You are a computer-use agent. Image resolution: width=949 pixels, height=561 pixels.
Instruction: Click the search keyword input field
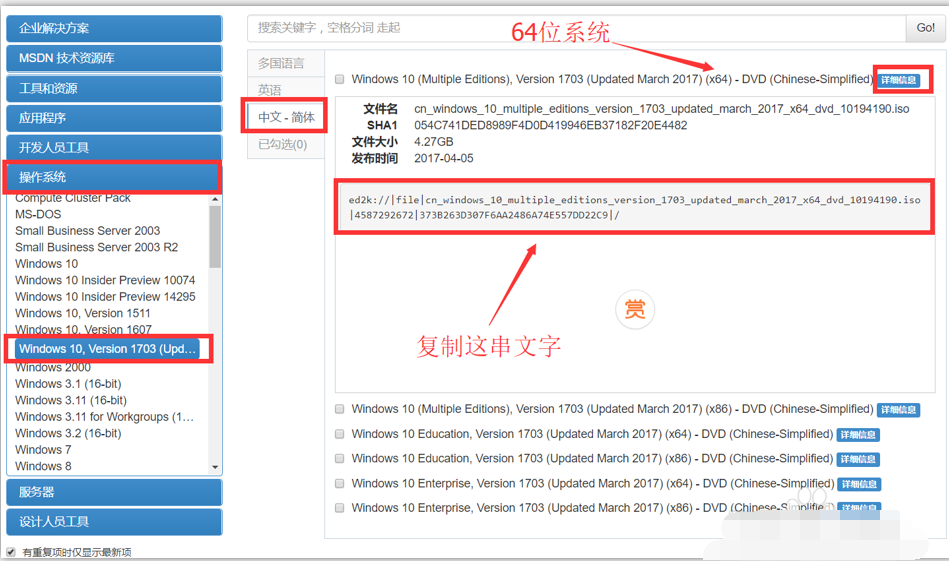click(x=575, y=28)
